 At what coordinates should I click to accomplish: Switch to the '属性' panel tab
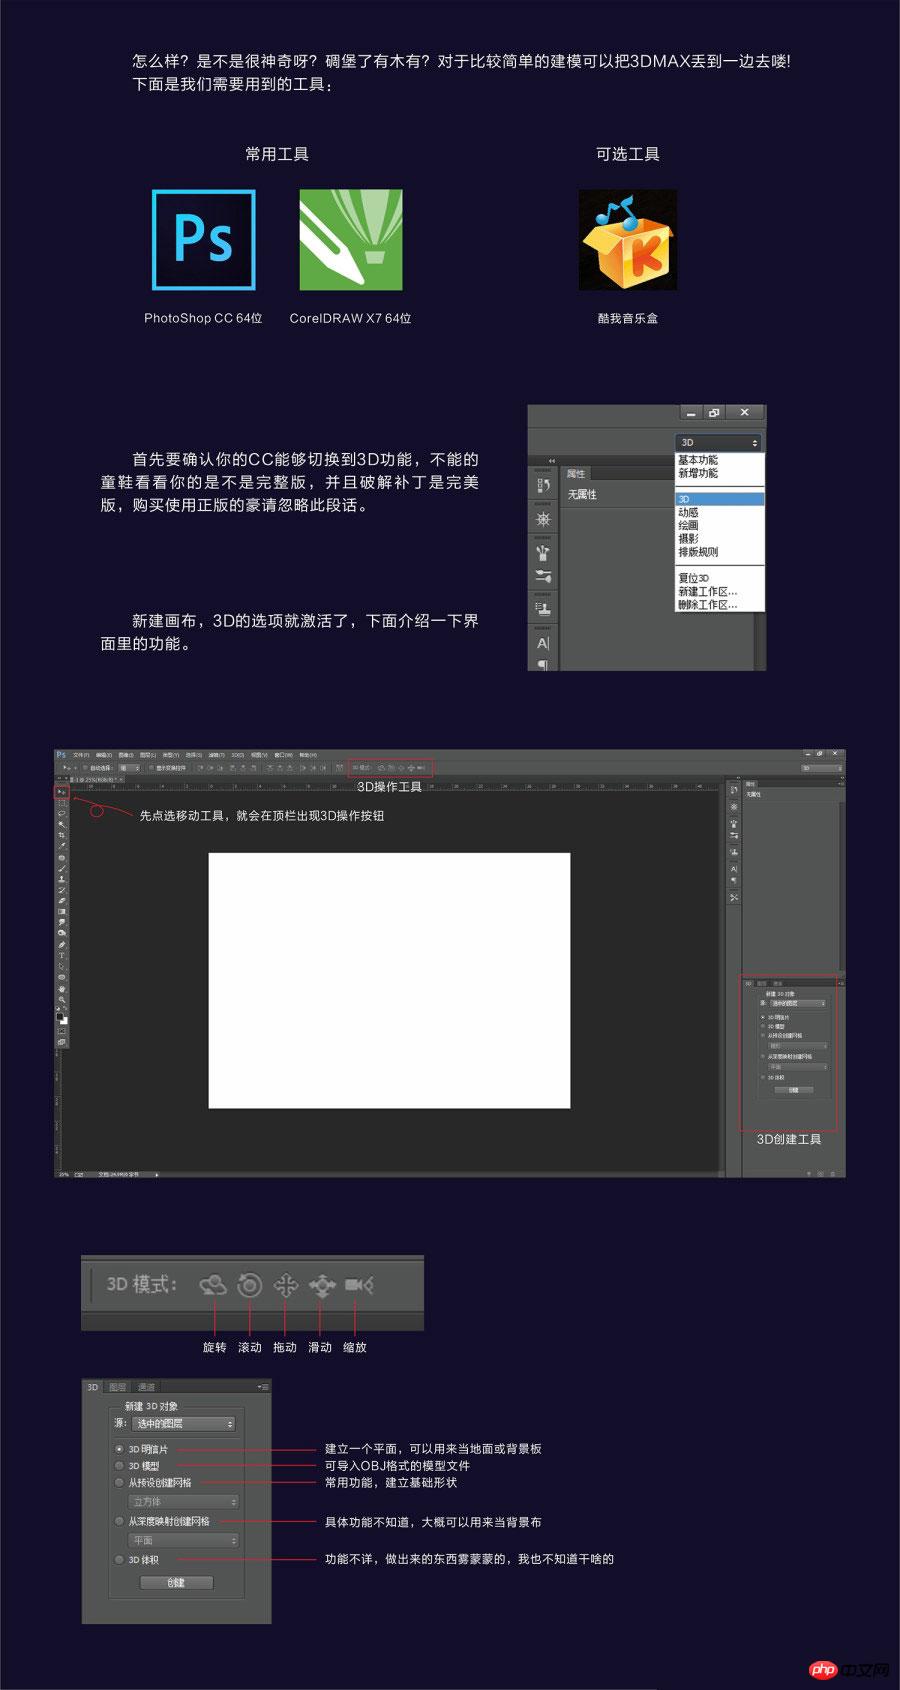[x=576, y=474]
